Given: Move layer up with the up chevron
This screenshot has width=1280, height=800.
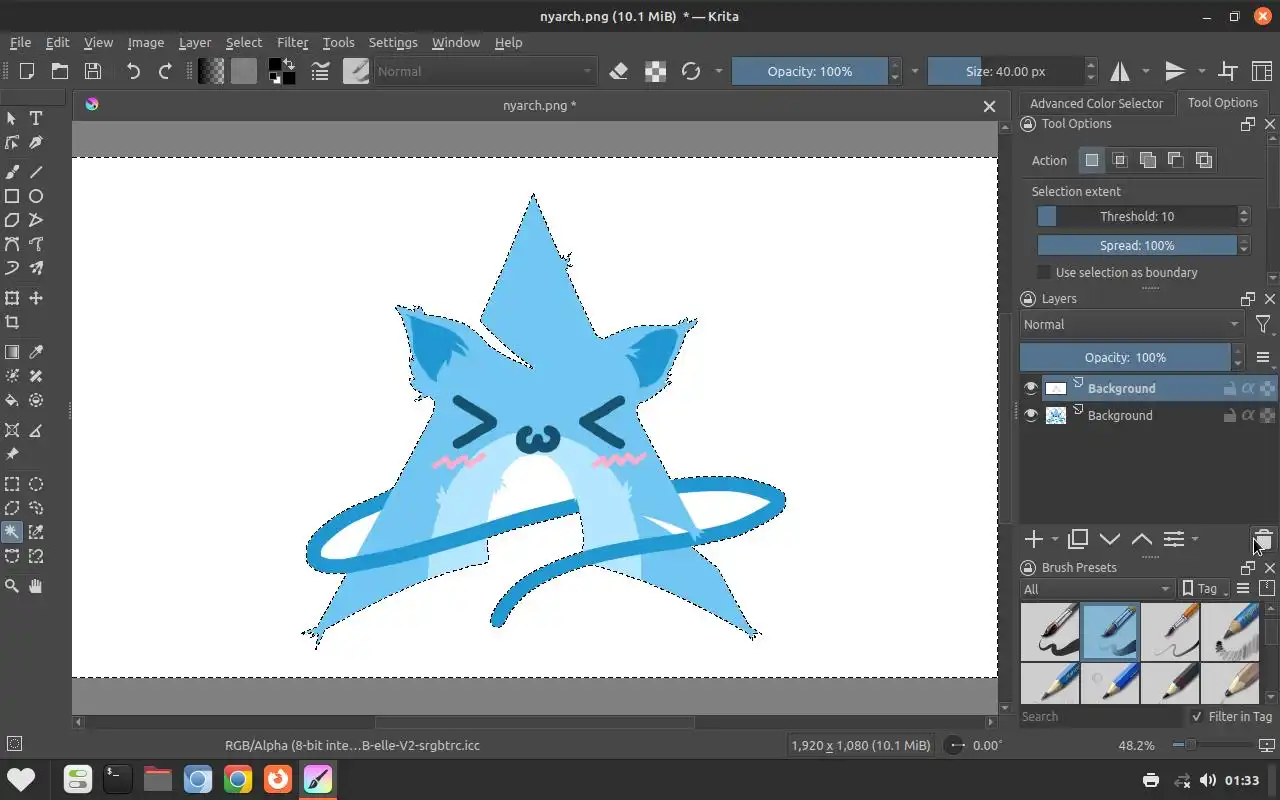Looking at the screenshot, I should (x=1142, y=539).
